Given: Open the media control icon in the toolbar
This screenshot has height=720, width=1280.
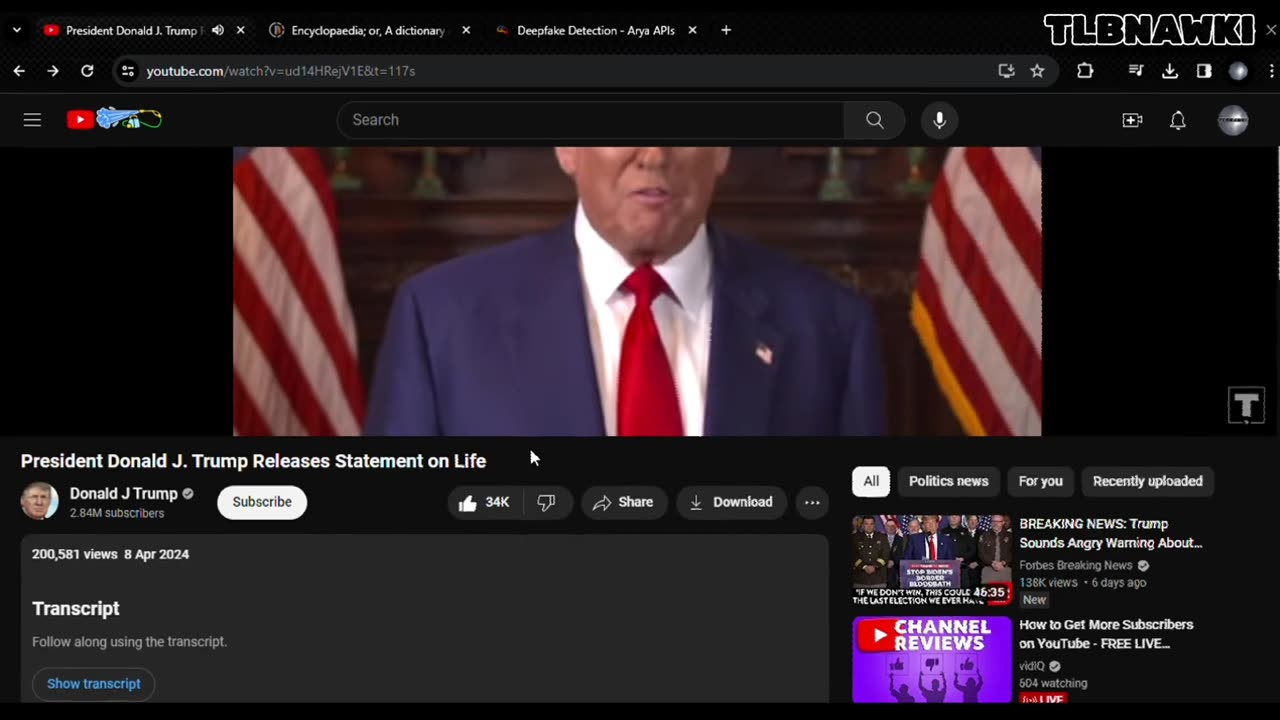Looking at the screenshot, I should (x=1136, y=71).
